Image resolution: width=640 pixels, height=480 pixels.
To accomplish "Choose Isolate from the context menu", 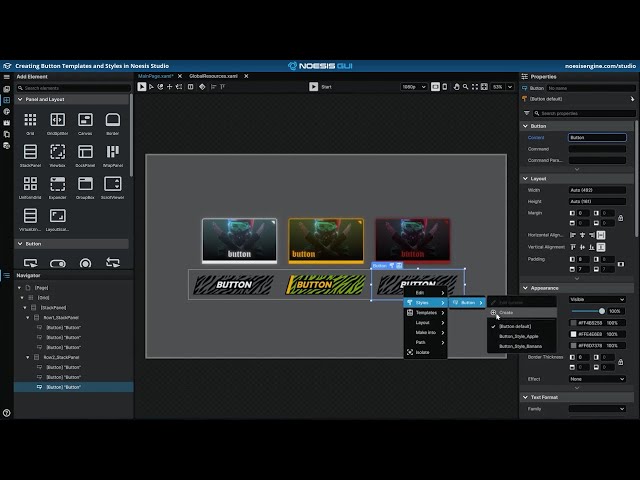I will [x=425, y=352].
